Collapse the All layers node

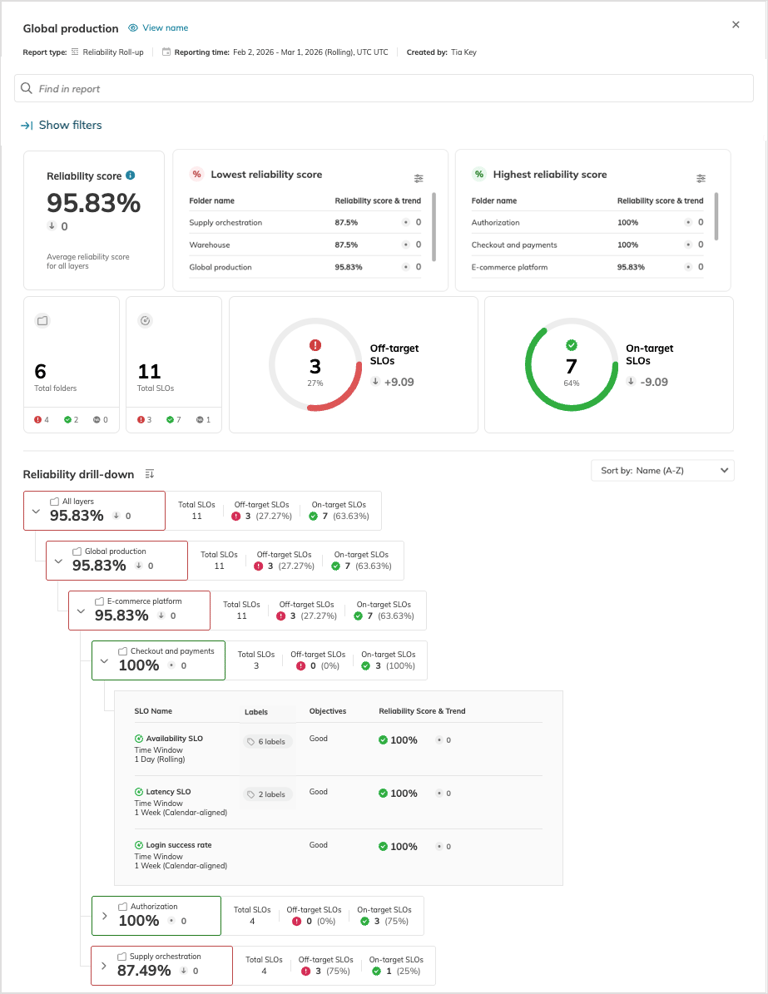[36, 511]
